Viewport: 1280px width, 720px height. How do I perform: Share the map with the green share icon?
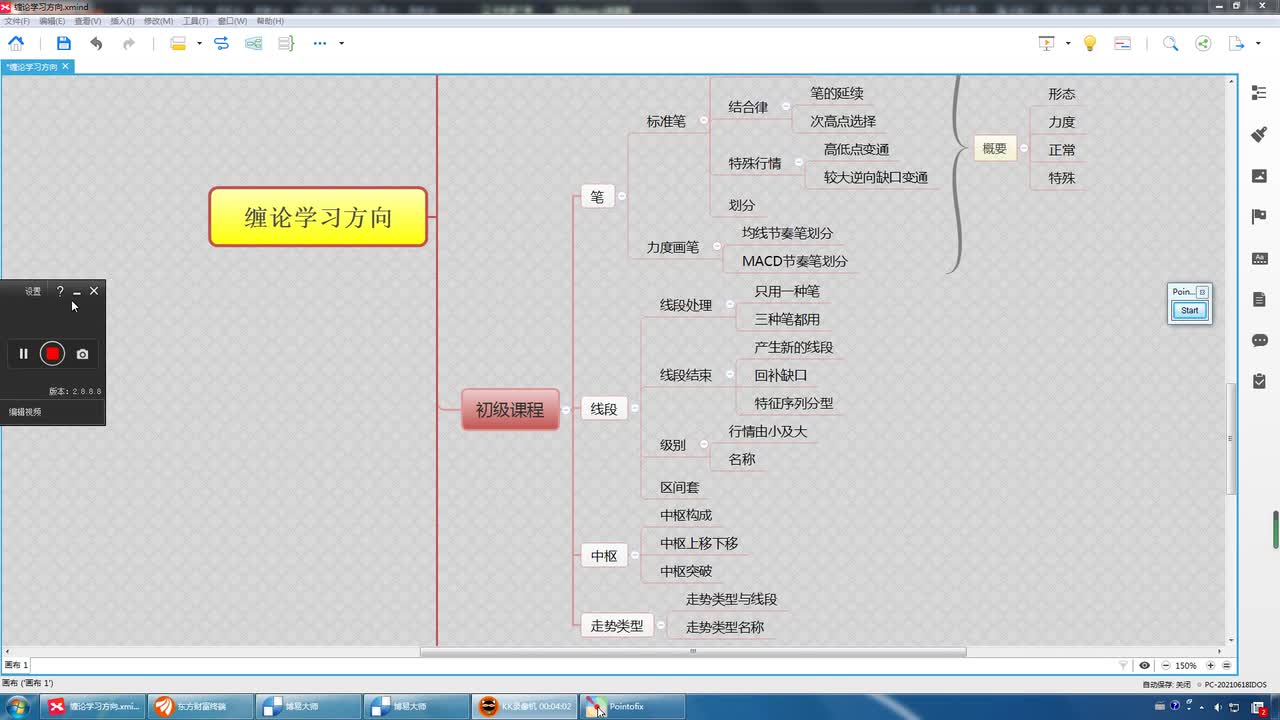[x=1203, y=43]
